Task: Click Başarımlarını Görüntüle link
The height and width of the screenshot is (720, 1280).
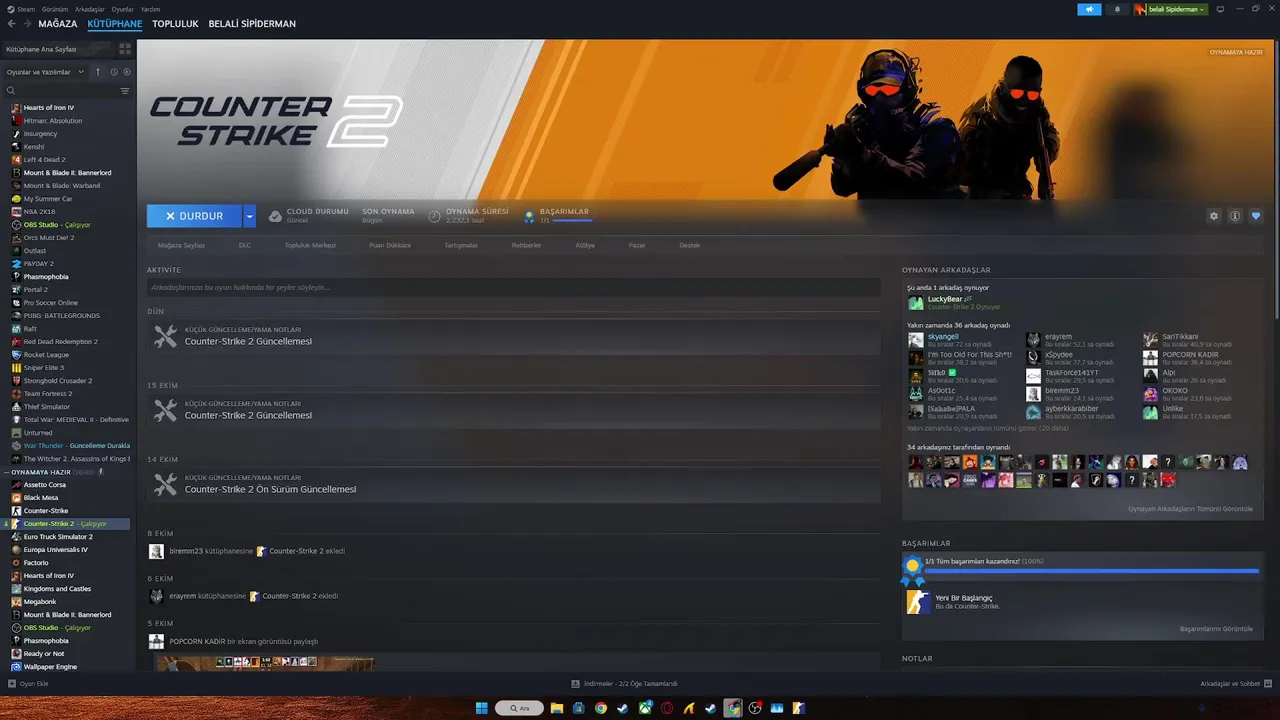Action: click(x=1216, y=629)
